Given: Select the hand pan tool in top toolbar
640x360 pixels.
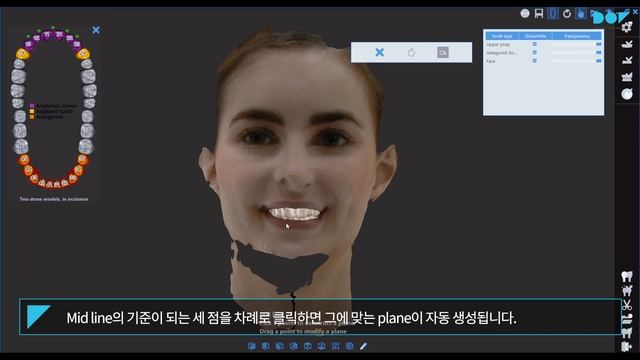Looking at the screenshot, I should [x=580, y=13].
